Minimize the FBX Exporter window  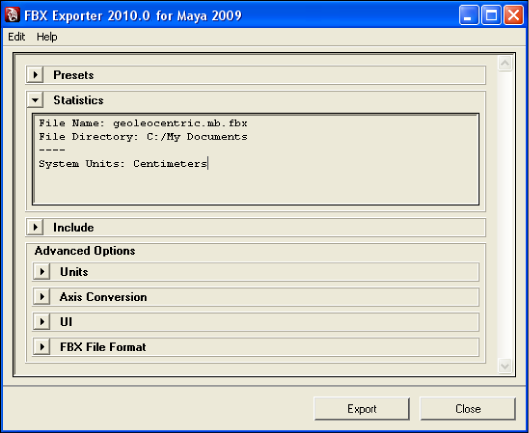pos(469,15)
